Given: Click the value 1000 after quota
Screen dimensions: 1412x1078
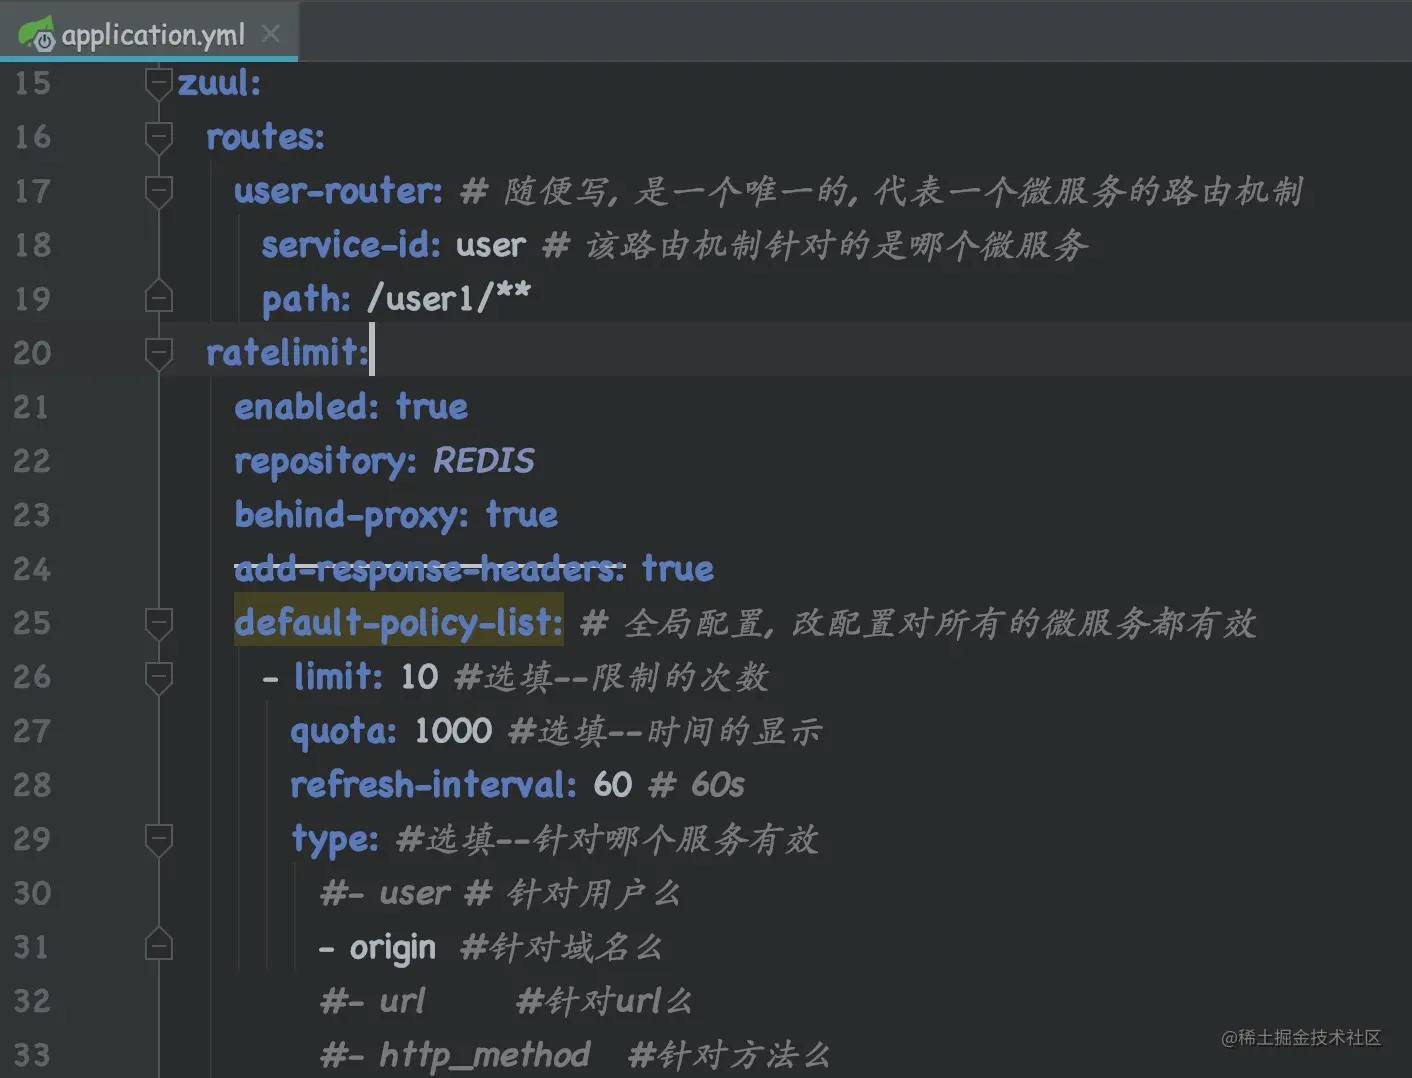Looking at the screenshot, I should click(453, 731).
